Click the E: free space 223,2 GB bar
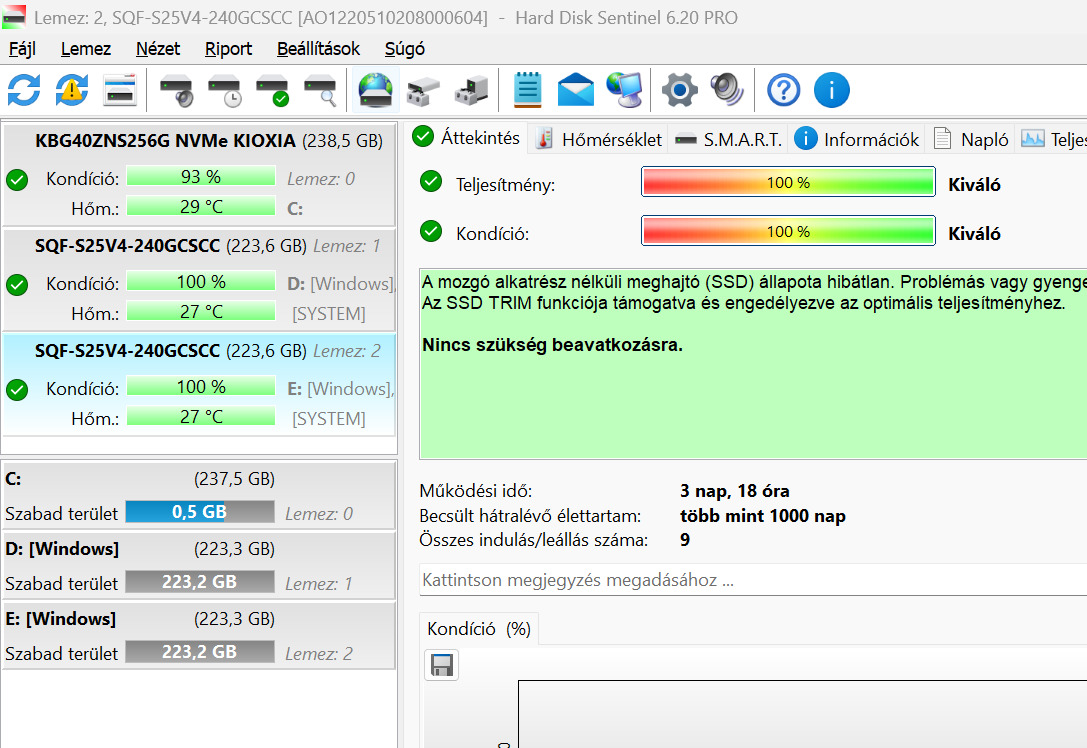 coord(200,652)
